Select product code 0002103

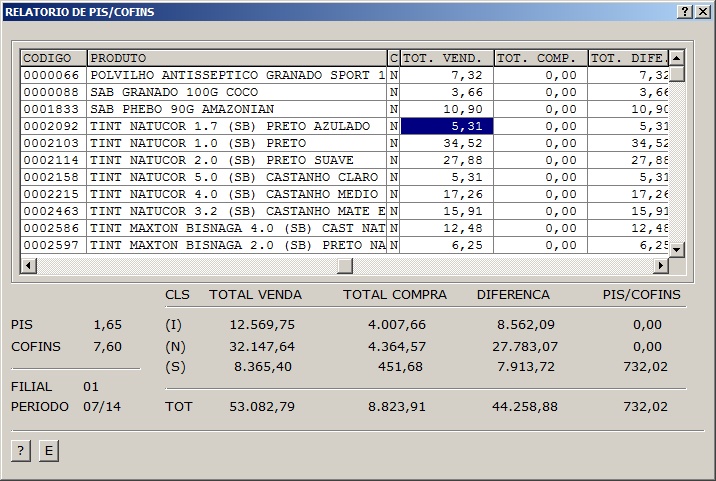coord(53,143)
